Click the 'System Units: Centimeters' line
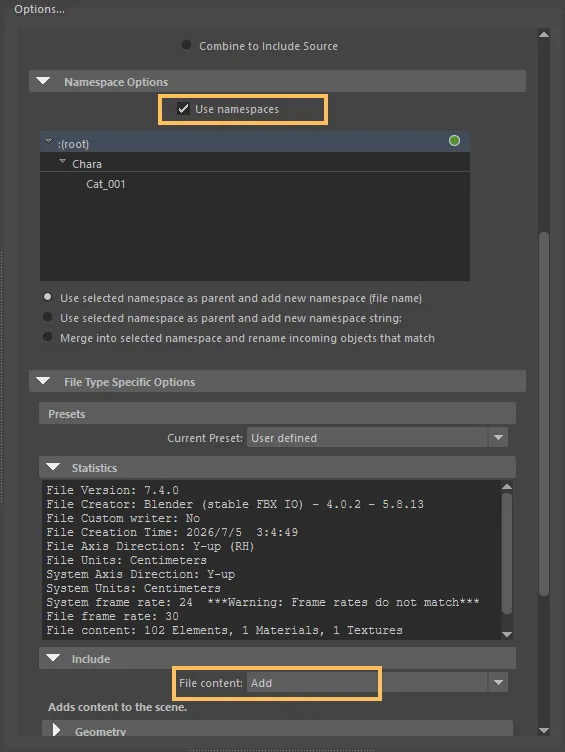This screenshot has height=752, width=565. [x=133, y=588]
